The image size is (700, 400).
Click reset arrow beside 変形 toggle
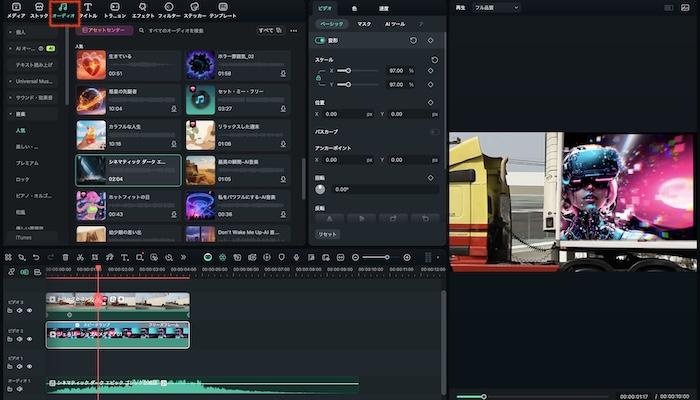414,41
